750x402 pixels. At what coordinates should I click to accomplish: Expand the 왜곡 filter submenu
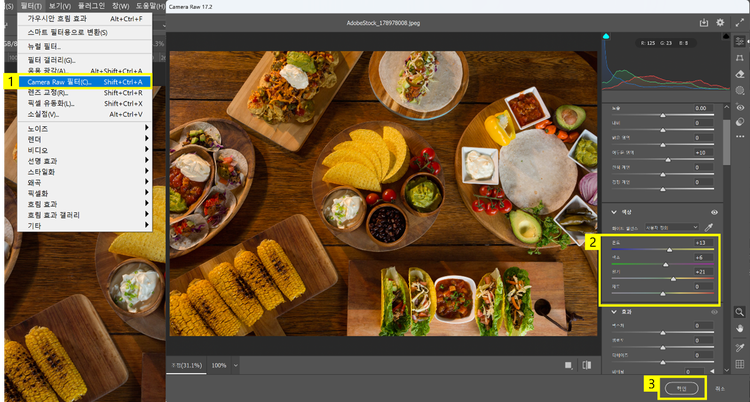coord(85,182)
